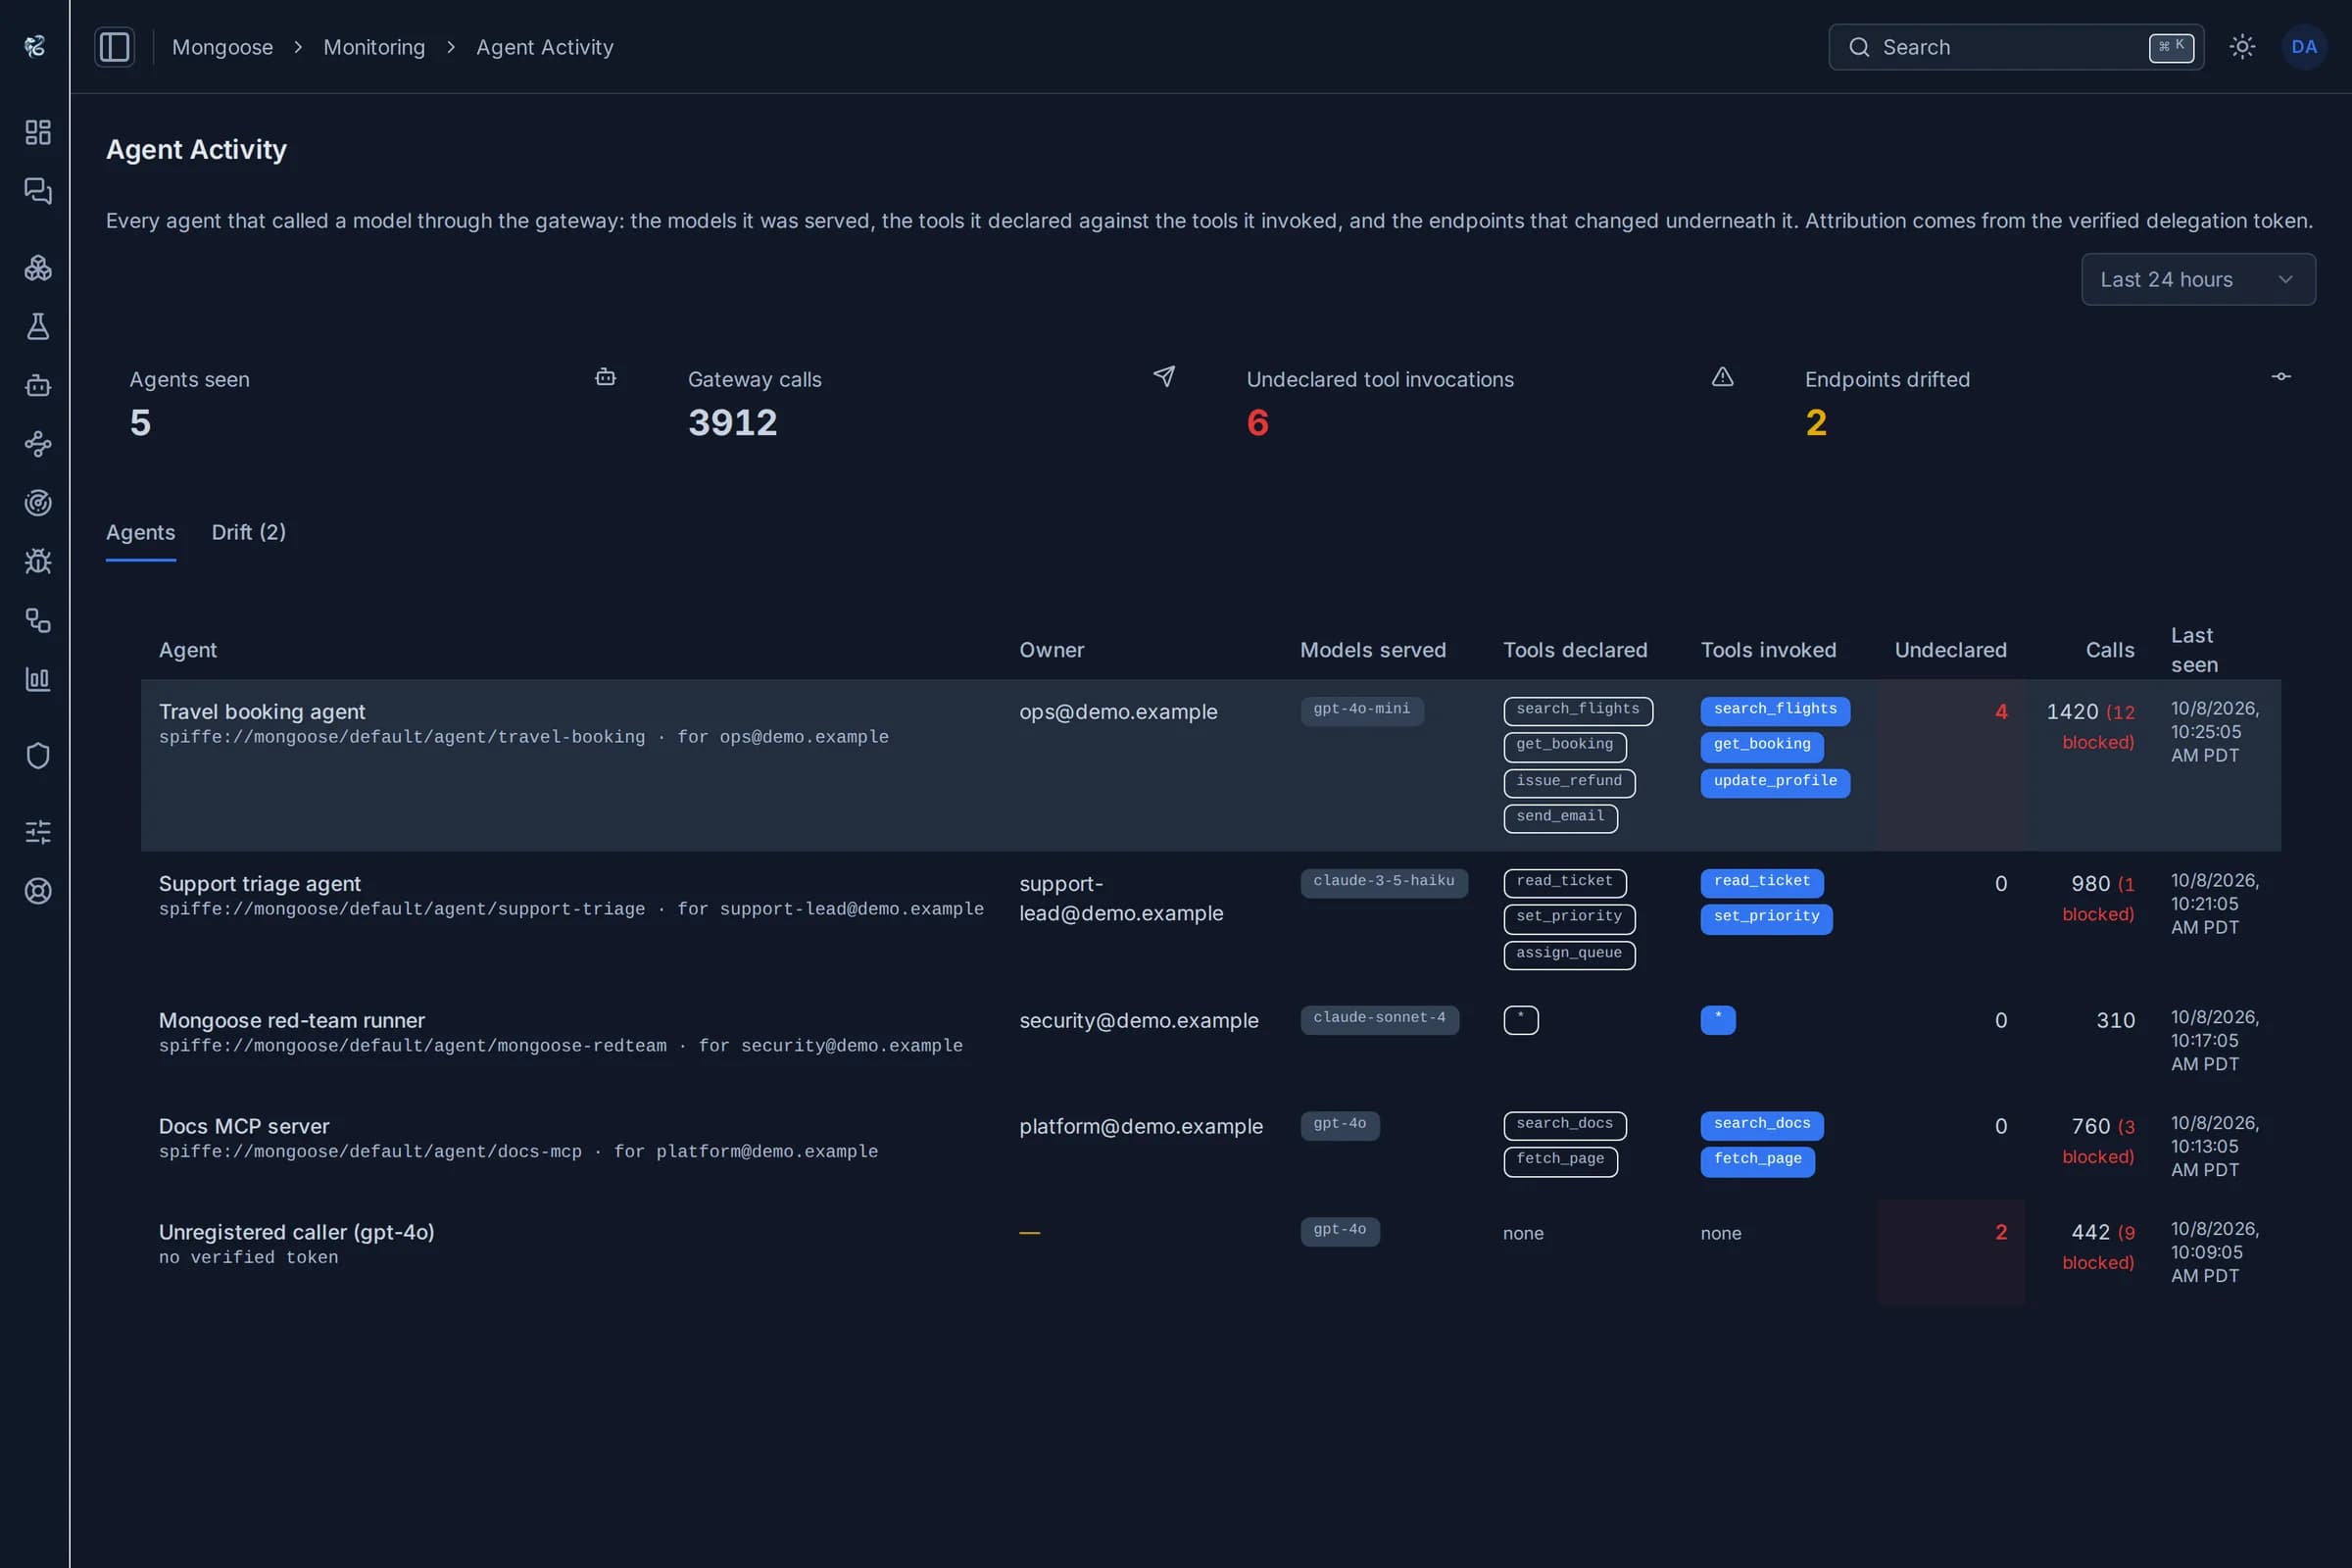Screen dimensions: 2352x1568
Task: Click the Gateway calls paper-plane icon
Action: coord(1164,377)
